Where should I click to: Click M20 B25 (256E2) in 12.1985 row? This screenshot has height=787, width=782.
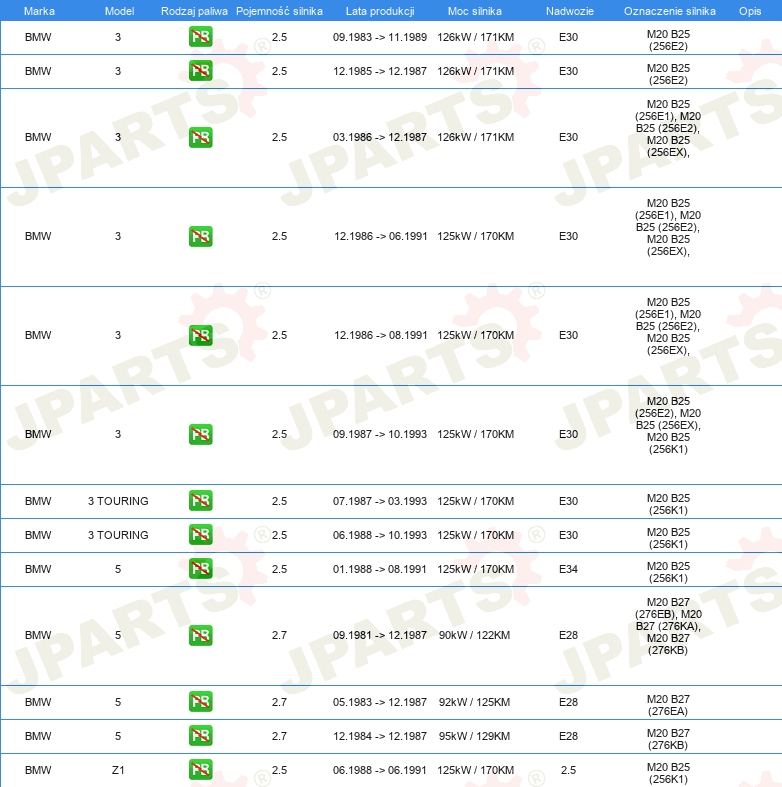coord(668,74)
